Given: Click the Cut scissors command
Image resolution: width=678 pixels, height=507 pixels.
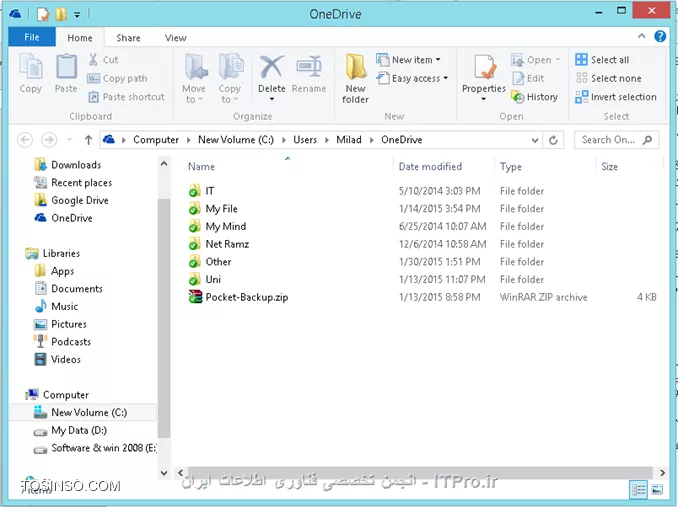Looking at the screenshot, I should coord(103,60).
